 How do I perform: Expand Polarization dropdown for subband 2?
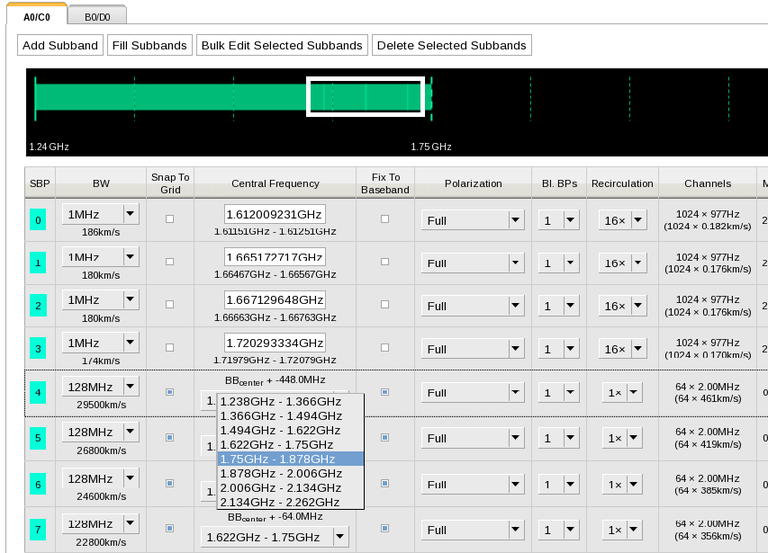[515, 306]
